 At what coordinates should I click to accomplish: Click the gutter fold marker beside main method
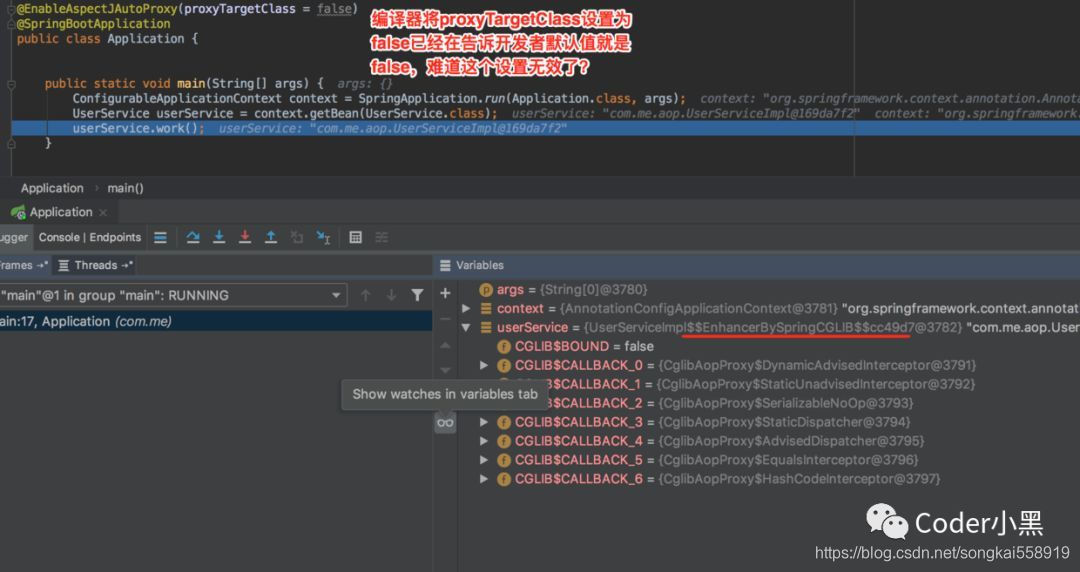click(x=11, y=84)
